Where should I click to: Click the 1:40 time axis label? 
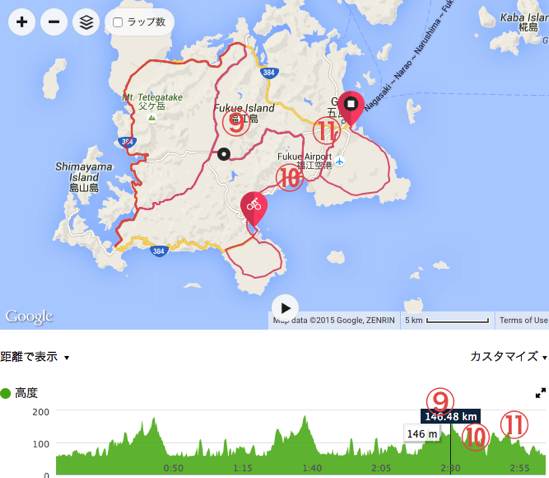312,468
